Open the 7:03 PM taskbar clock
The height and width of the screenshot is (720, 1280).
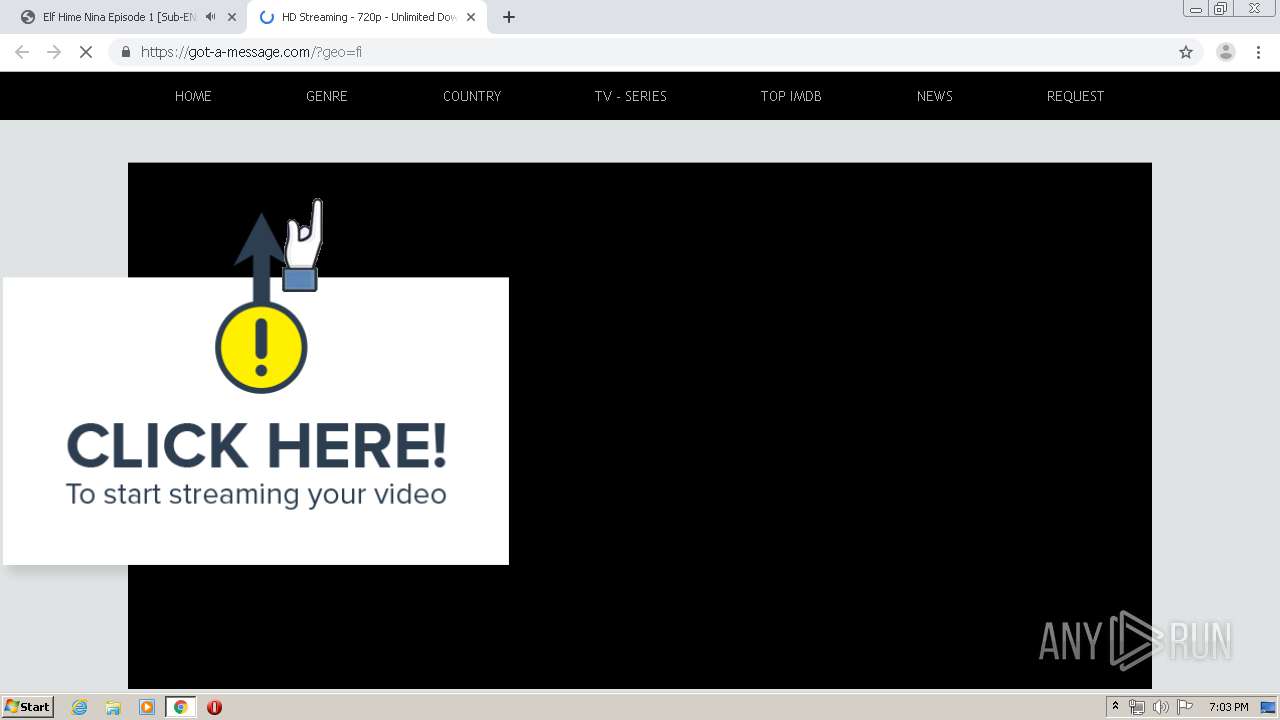[1229, 707]
